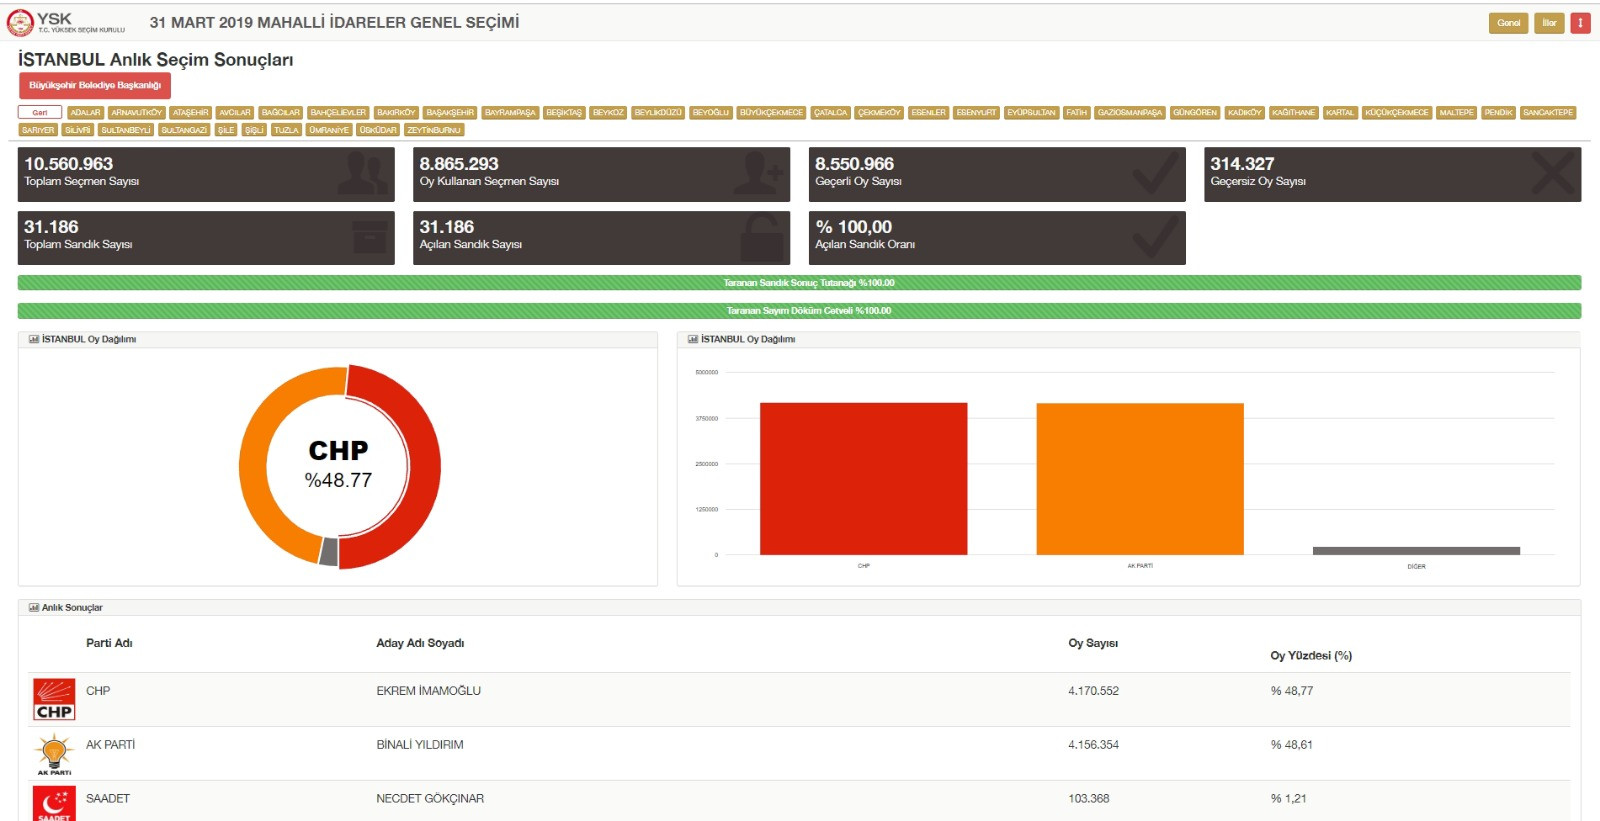Click the AK Parti light bulb logo
Image resolution: width=1600 pixels, height=821 pixels.
(x=54, y=753)
